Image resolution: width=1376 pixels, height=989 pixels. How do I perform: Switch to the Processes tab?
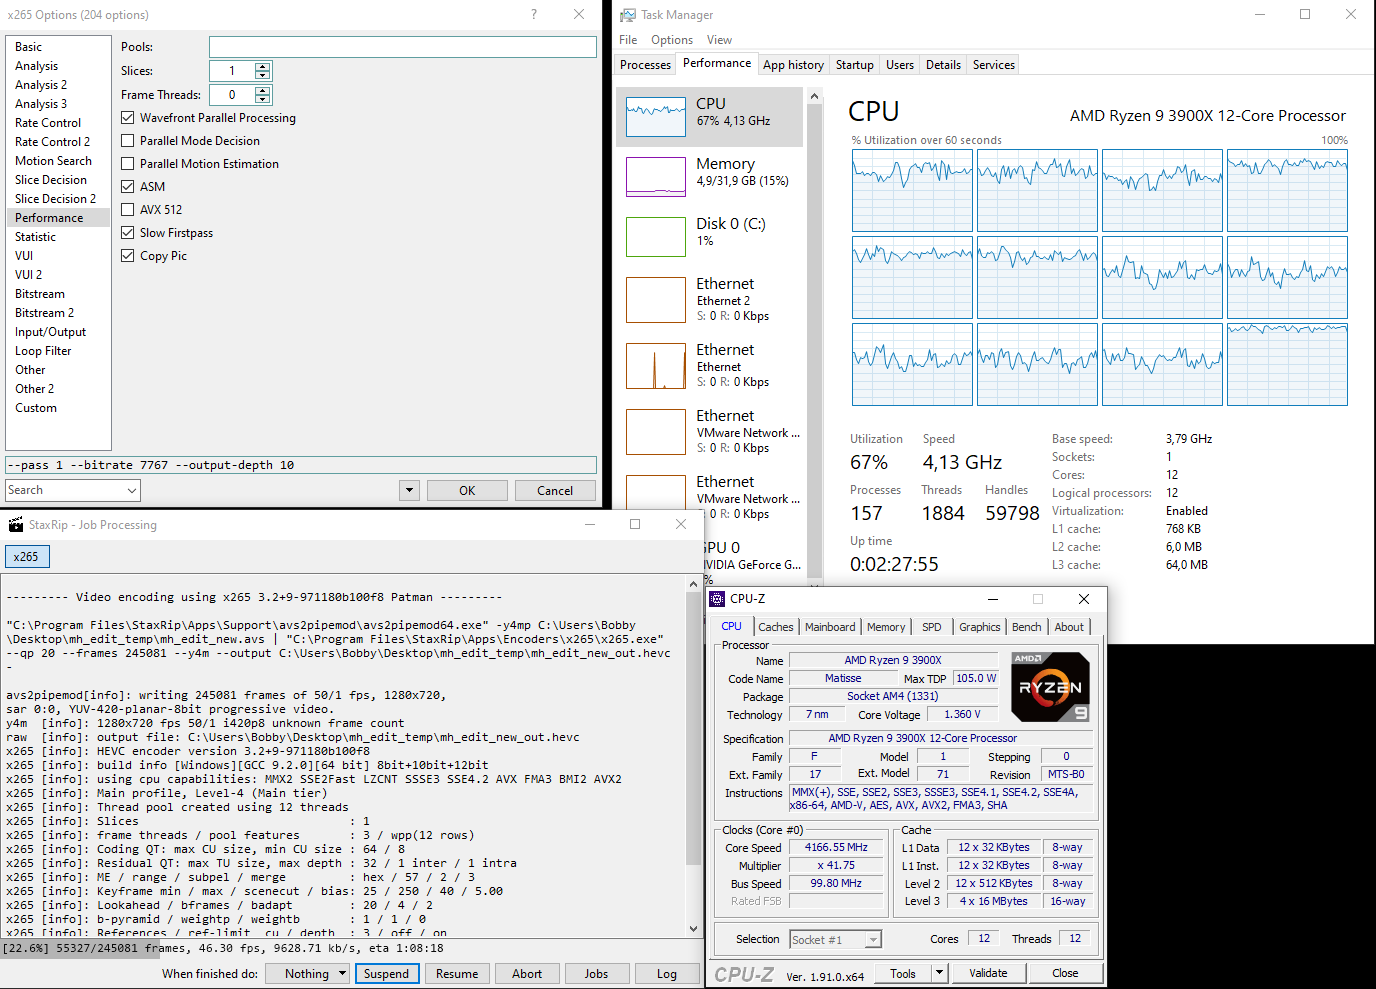(x=645, y=65)
